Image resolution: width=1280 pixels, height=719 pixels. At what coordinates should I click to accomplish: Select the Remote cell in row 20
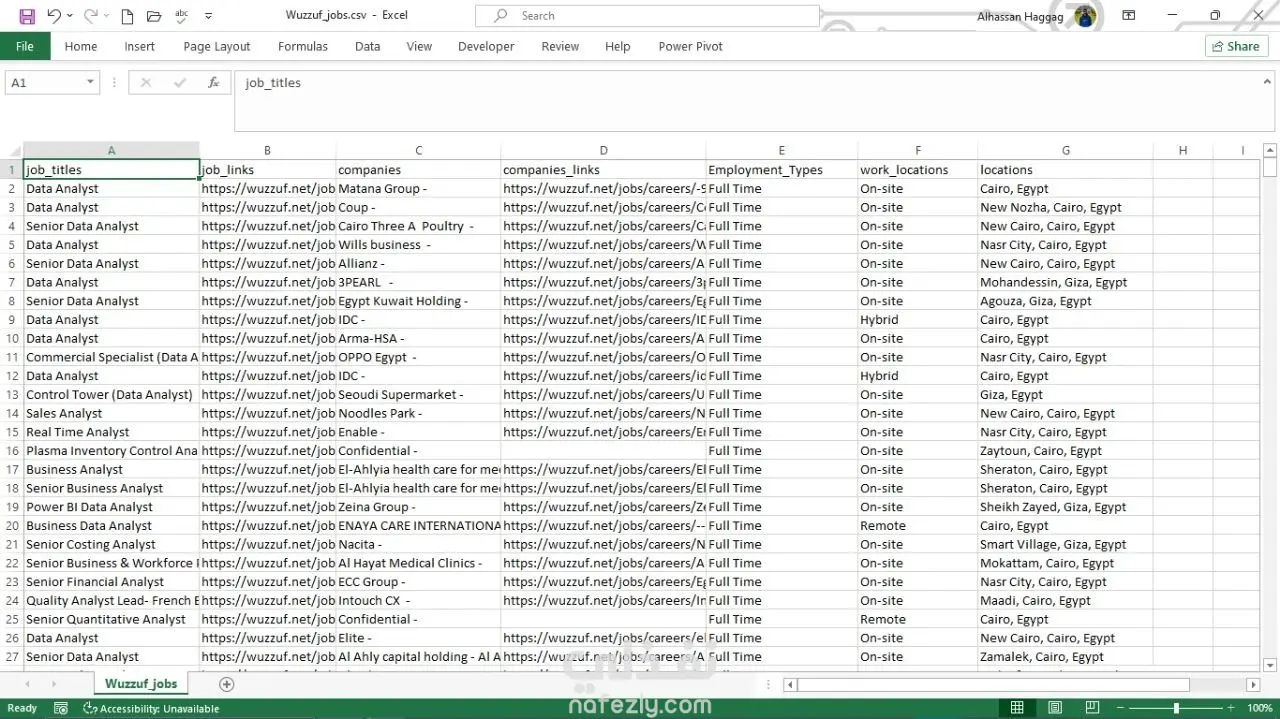(x=918, y=525)
